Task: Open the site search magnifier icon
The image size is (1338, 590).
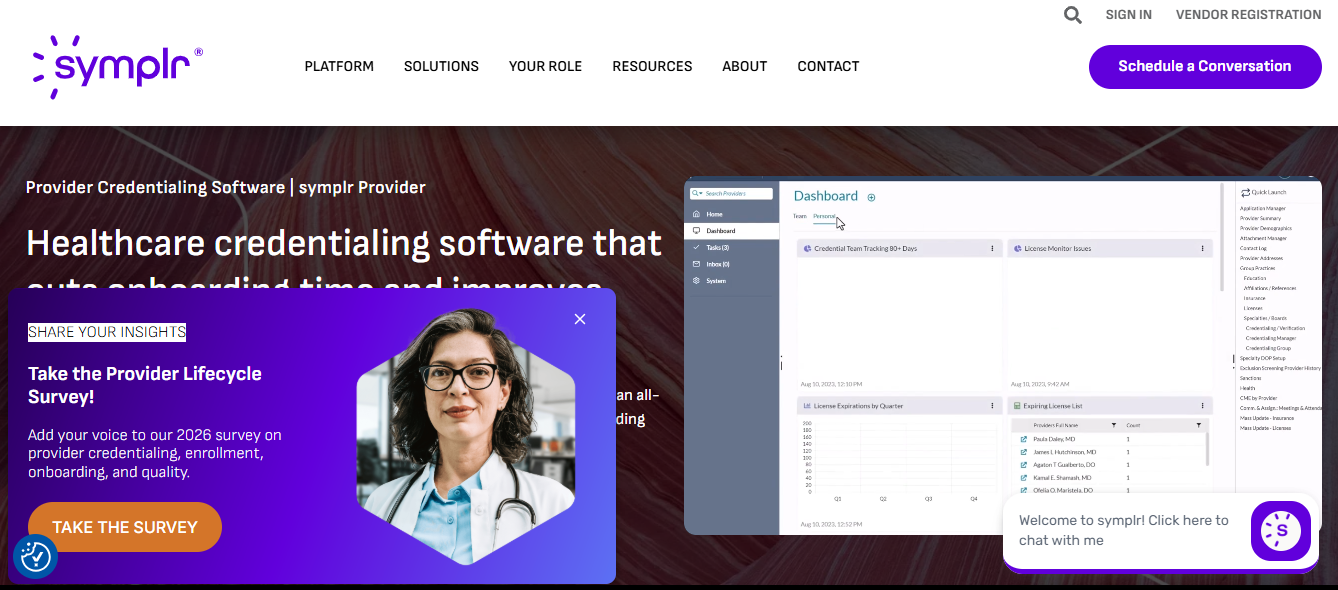Action: click(x=1072, y=15)
